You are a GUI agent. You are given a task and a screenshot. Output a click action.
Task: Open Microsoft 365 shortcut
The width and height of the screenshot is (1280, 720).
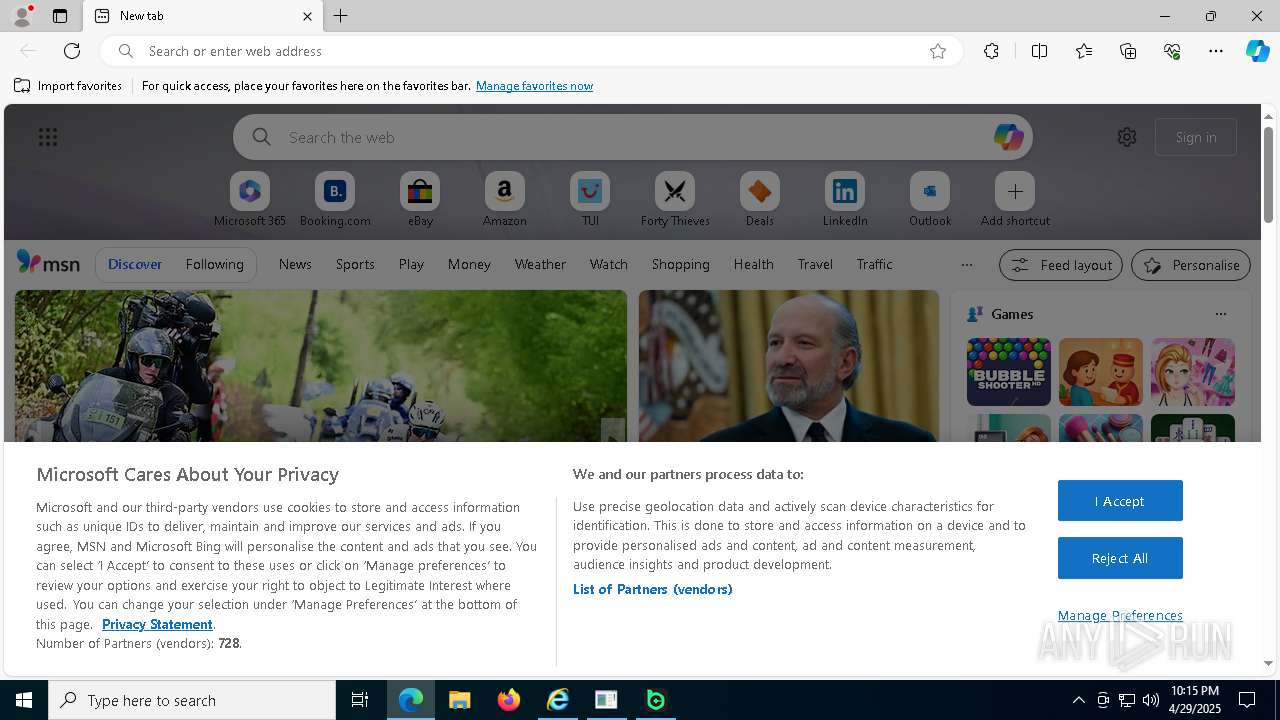click(x=250, y=200)
